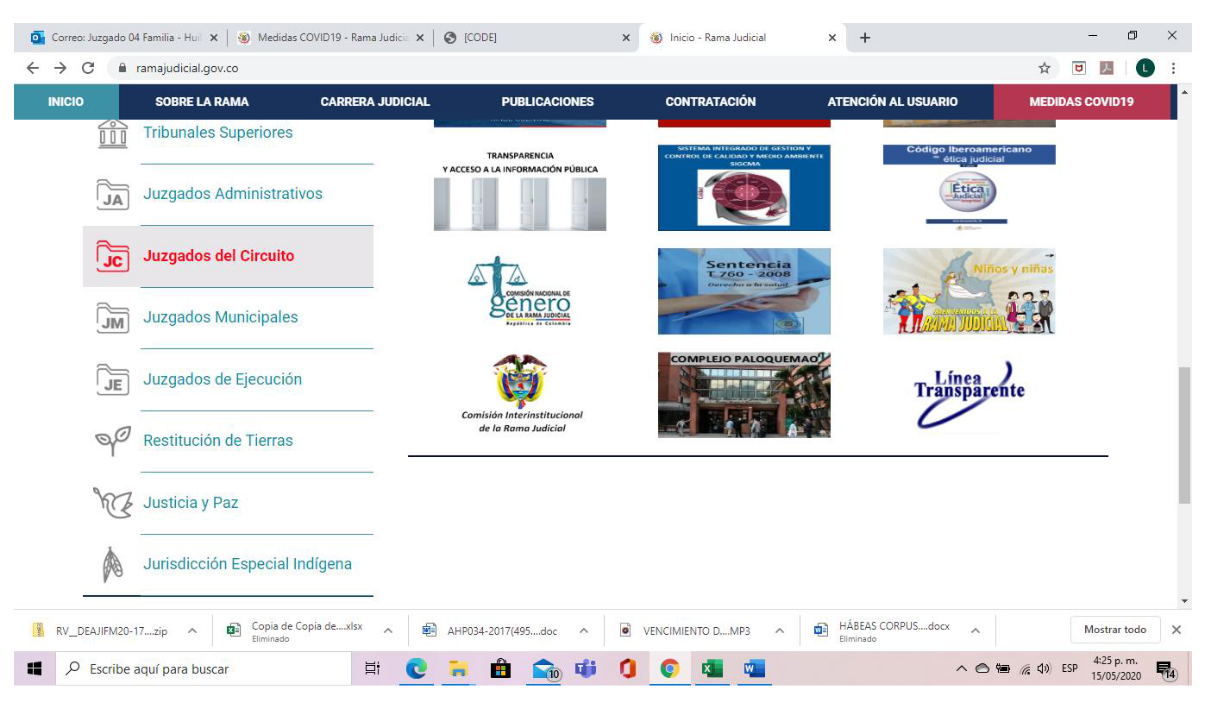Click Mostrar todo in the downloads bar

[x=1115, y=630]
